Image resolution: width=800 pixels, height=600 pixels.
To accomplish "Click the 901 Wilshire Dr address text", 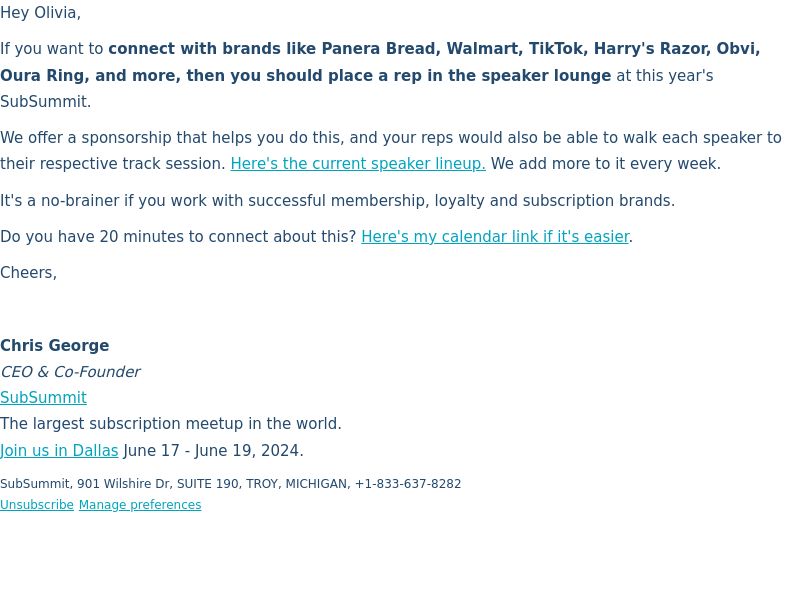I will click(123, 484).
